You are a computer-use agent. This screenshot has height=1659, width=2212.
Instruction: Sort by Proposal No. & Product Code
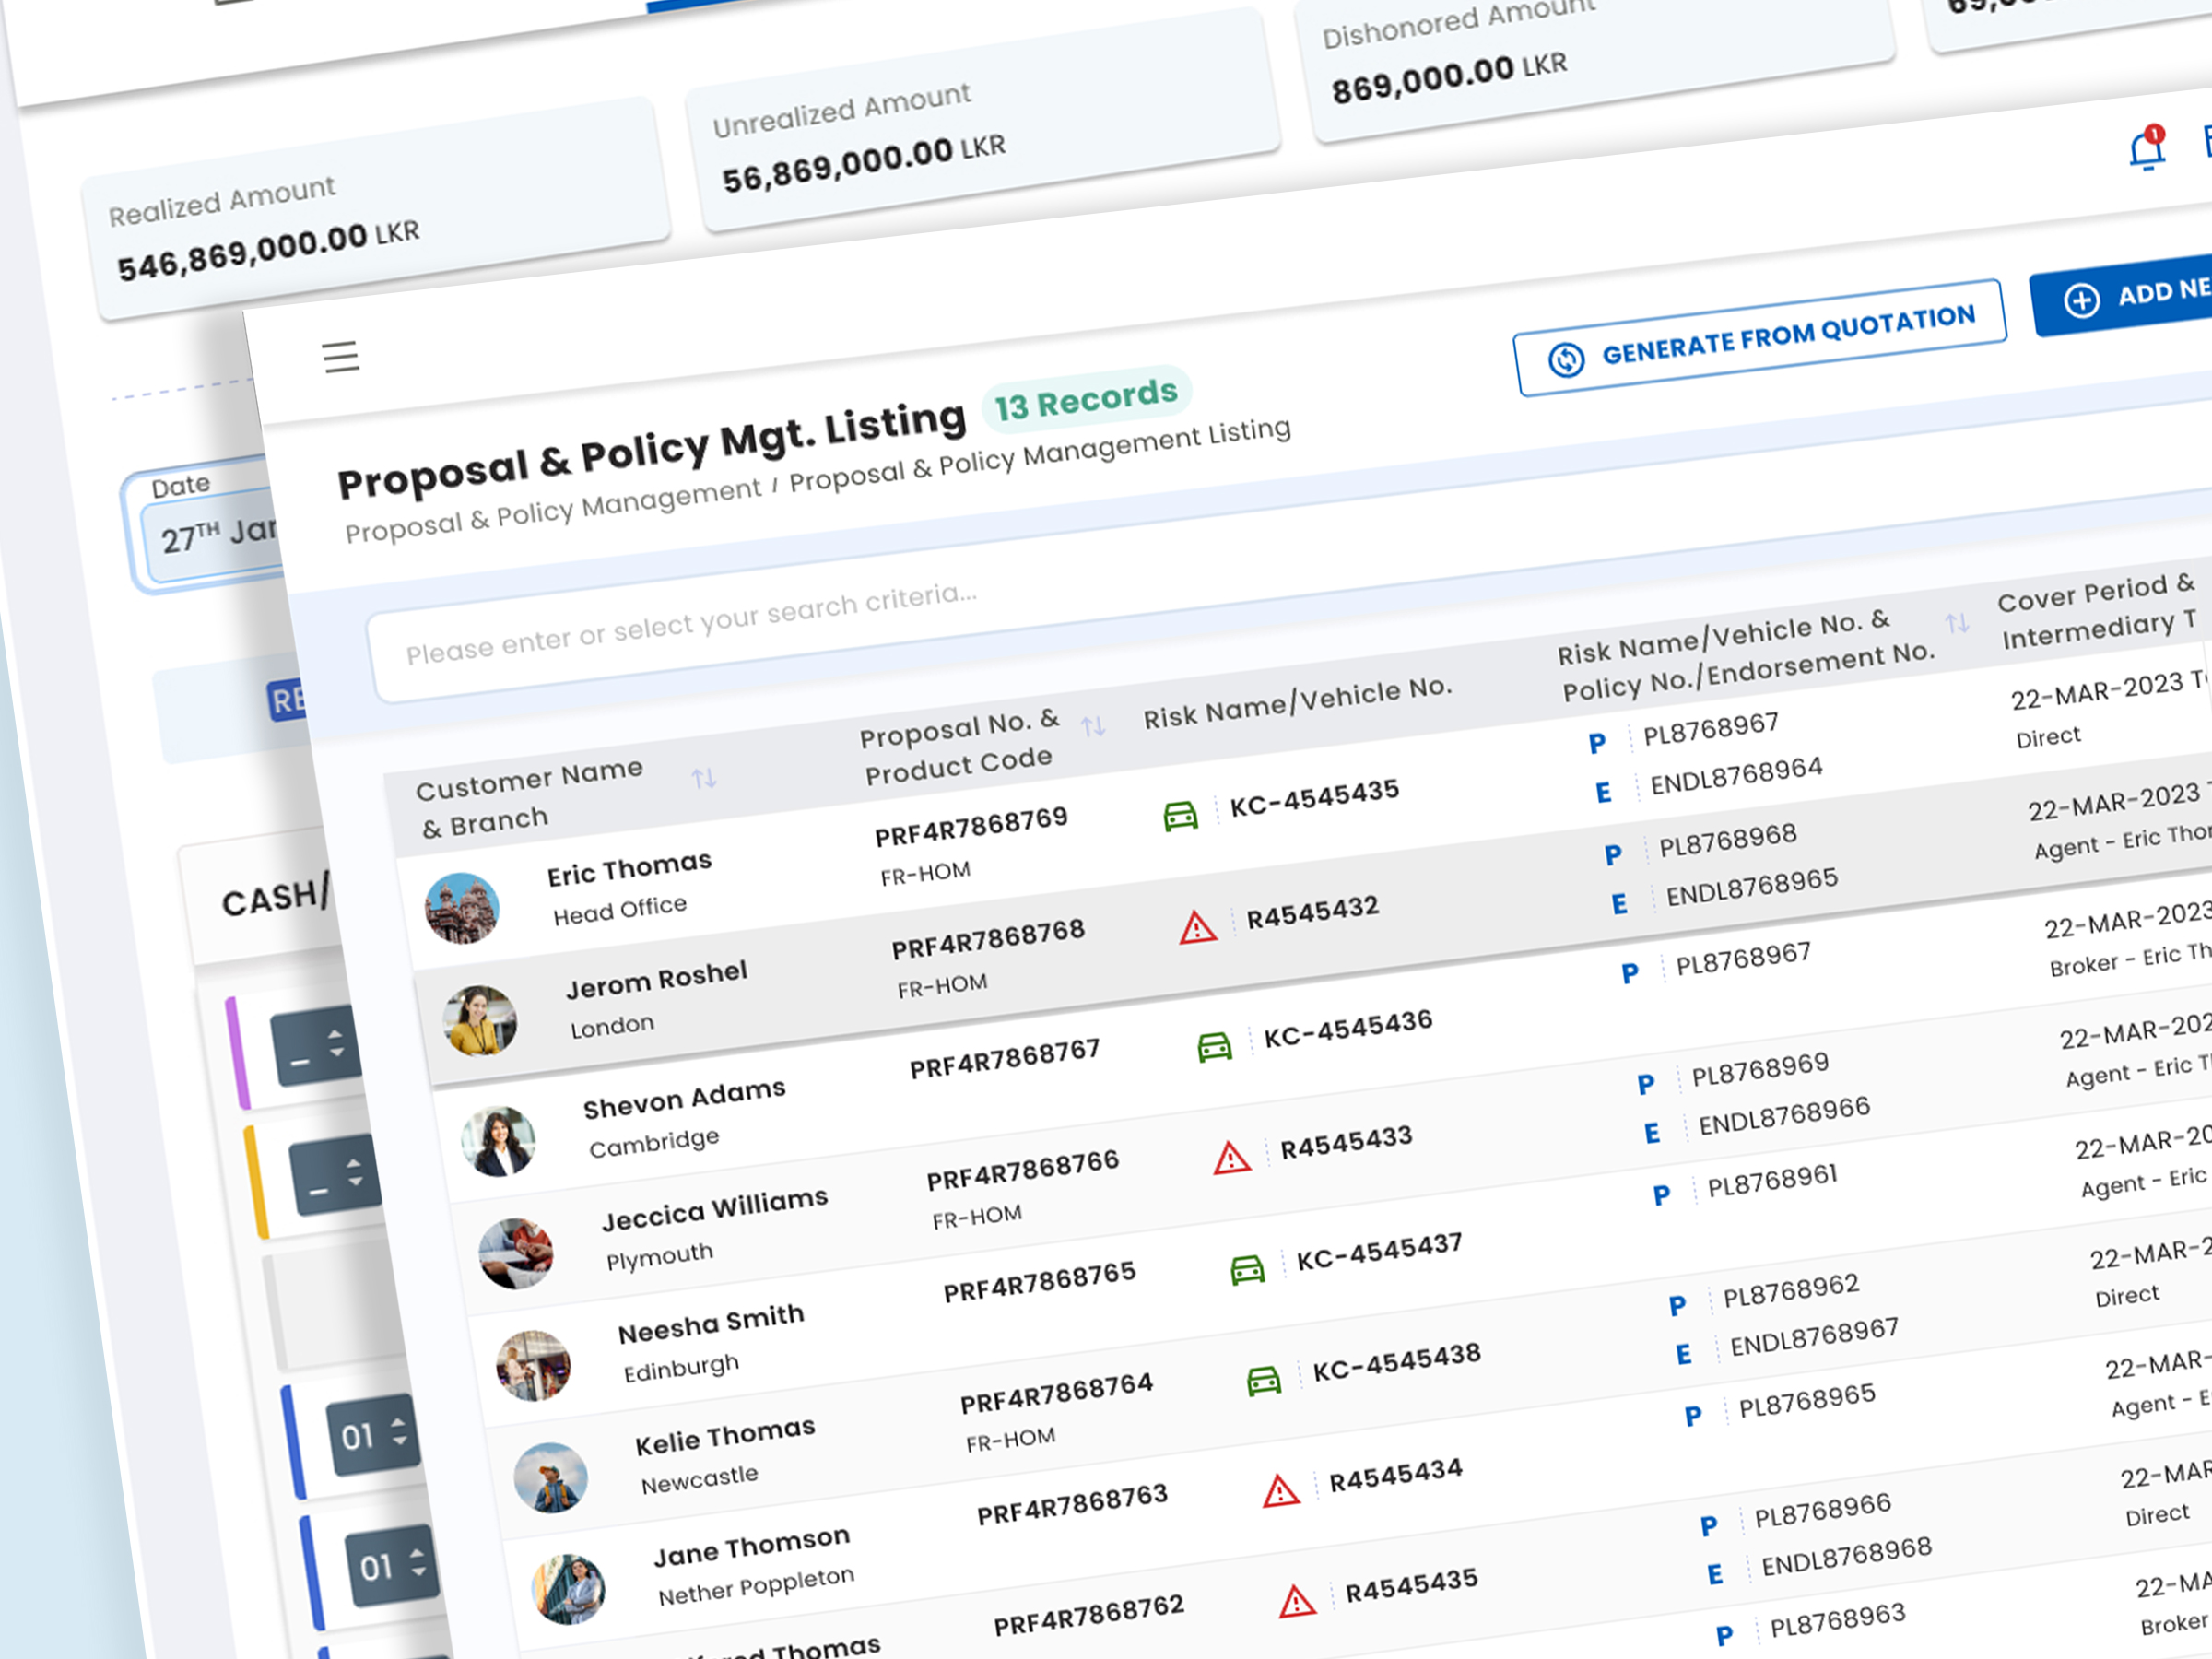click(x=1093, y=727)
